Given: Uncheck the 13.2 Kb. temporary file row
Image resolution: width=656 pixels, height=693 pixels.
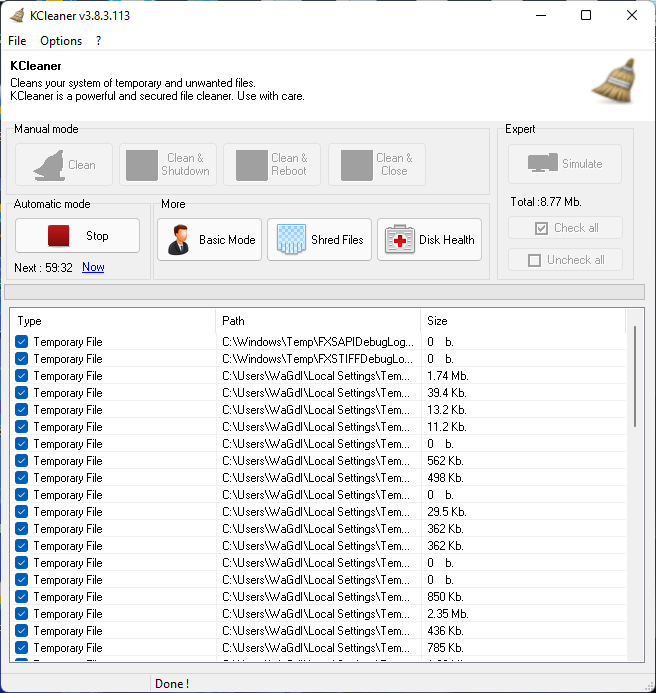Looking at the screenshot, I should (x=21, y=410).
